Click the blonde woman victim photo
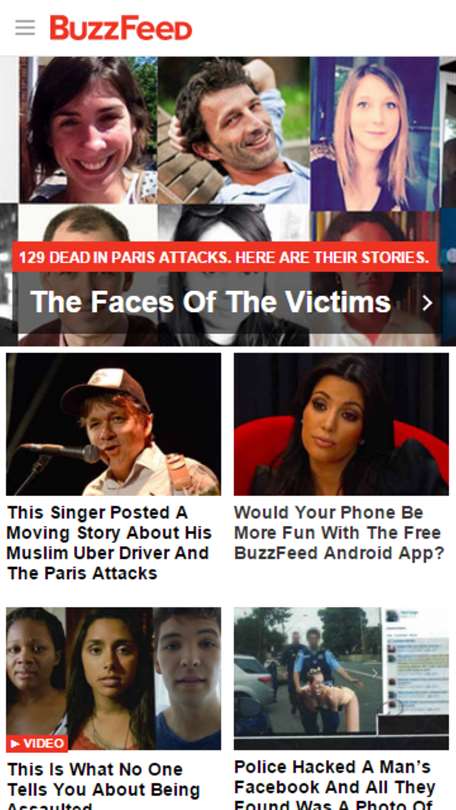 tap(374, 133)
